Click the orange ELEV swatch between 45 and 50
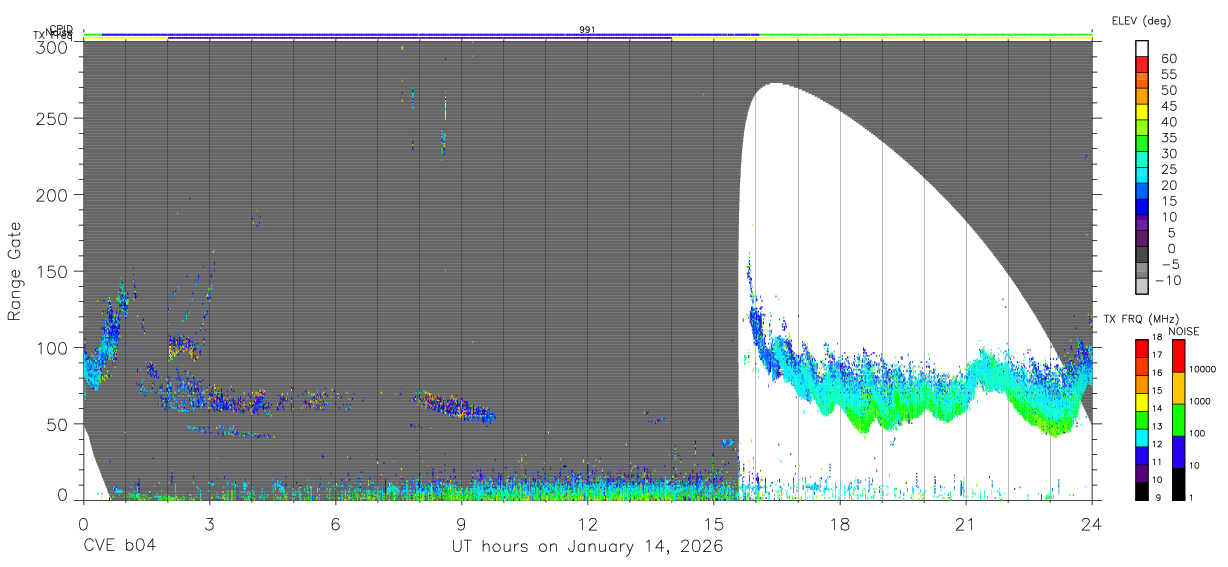 point(1142,97)
